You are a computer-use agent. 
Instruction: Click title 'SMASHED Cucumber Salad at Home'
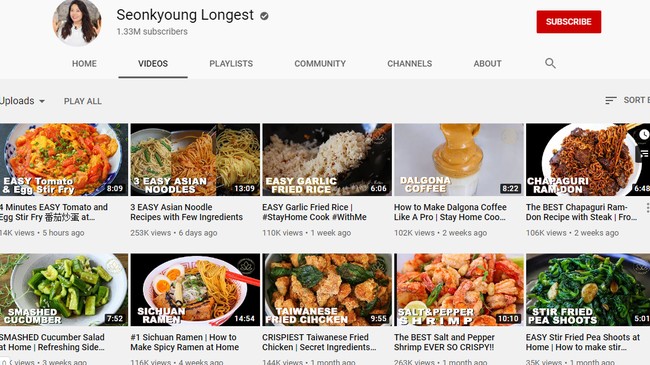pyautogui.click(x=52, y=342)
